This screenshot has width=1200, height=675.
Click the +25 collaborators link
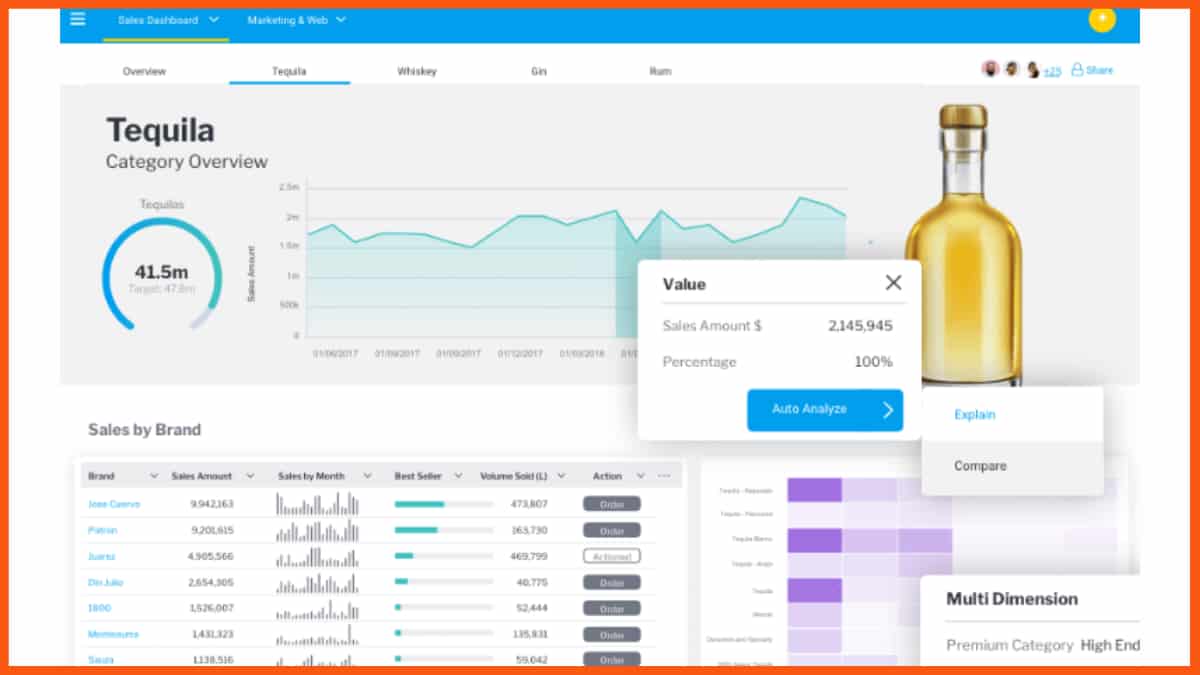coord(1053,71)
